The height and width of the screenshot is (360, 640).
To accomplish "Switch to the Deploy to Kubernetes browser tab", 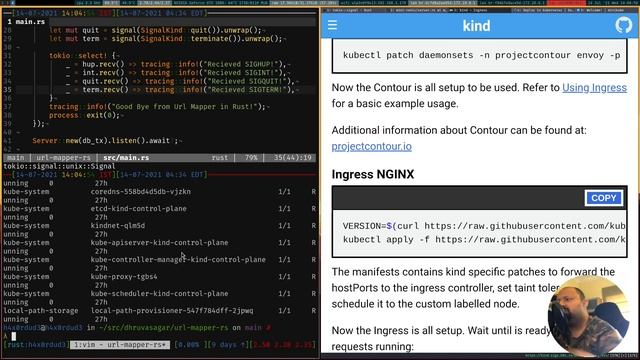I will coord(543,10).
